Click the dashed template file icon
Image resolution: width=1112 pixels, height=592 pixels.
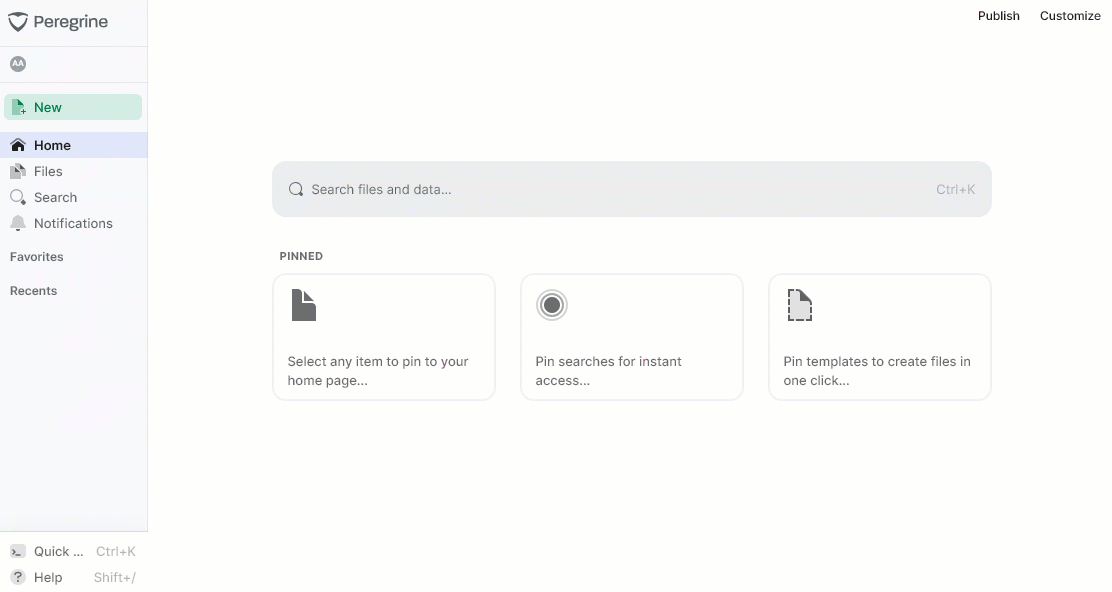click(799, 305)
